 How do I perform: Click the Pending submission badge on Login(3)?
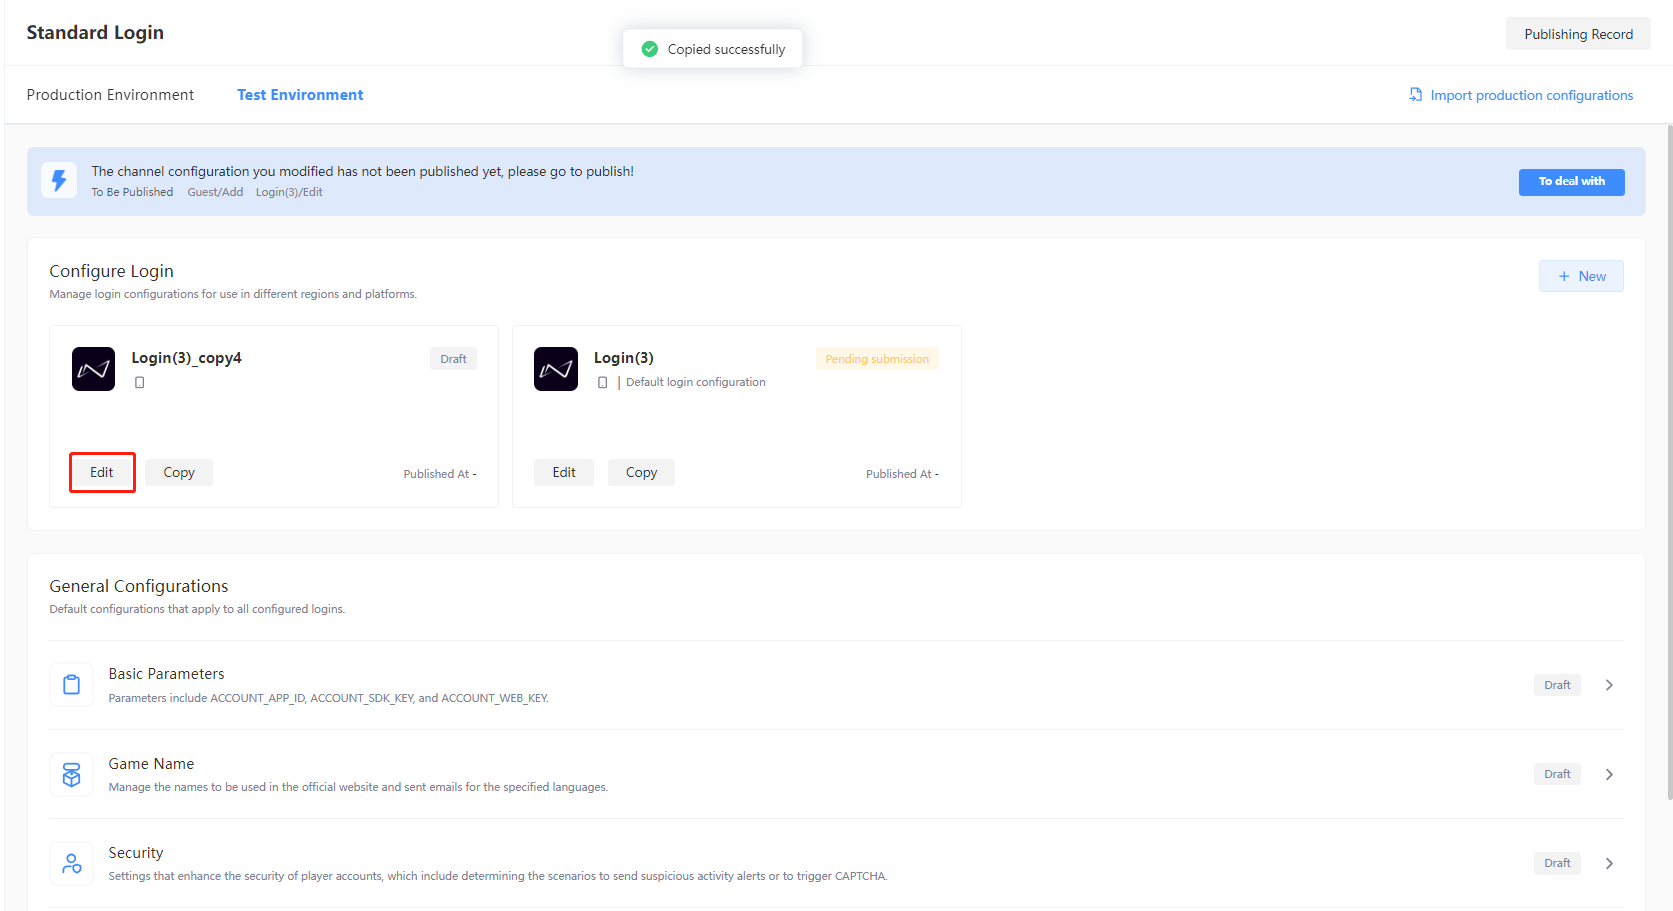(x=877, y=359)
